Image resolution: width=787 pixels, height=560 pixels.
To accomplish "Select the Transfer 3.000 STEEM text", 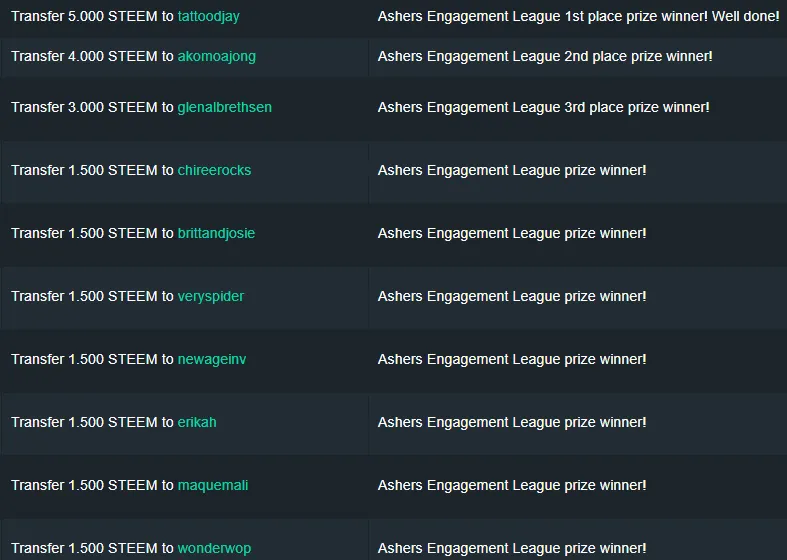I will (x=84, y=107).
